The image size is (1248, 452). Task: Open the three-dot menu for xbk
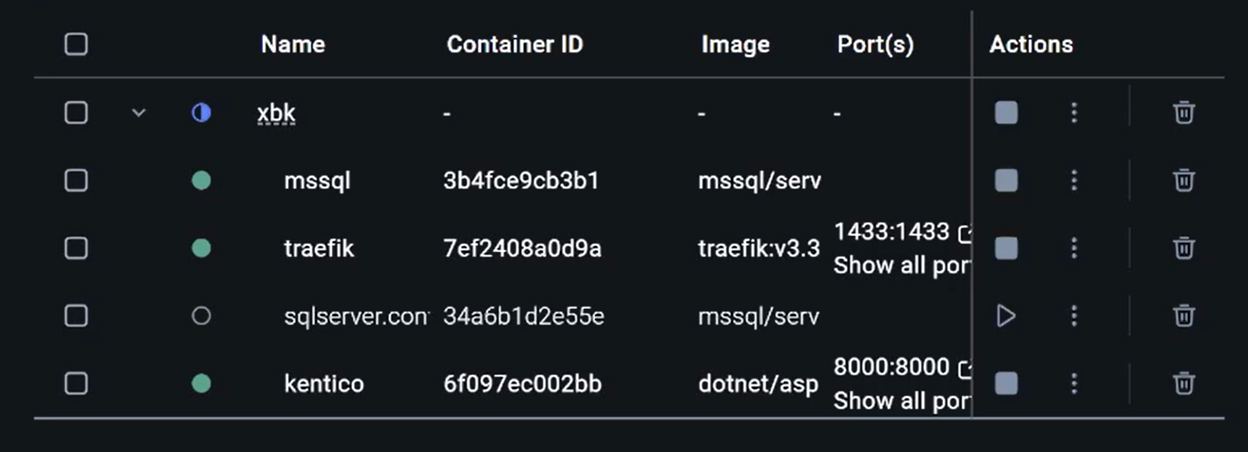pyautogui.click(x=1074, y=113)
